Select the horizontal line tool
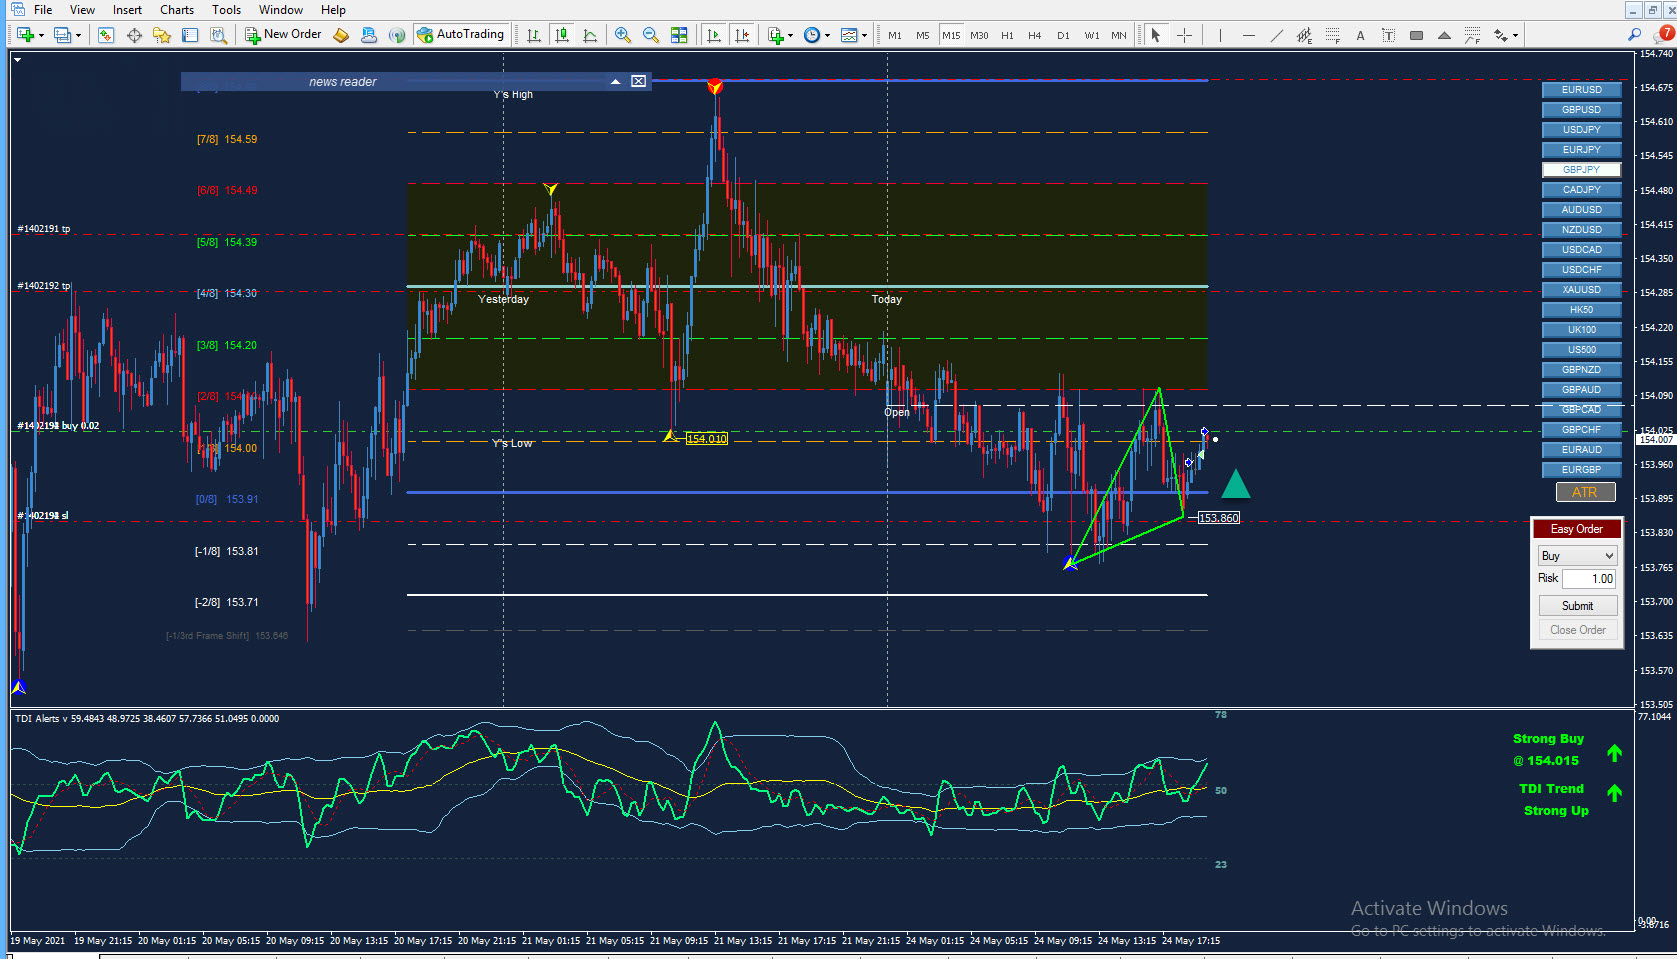Image resolution: width=1677 pixels, height=959 pixels. click(1248, 35)
